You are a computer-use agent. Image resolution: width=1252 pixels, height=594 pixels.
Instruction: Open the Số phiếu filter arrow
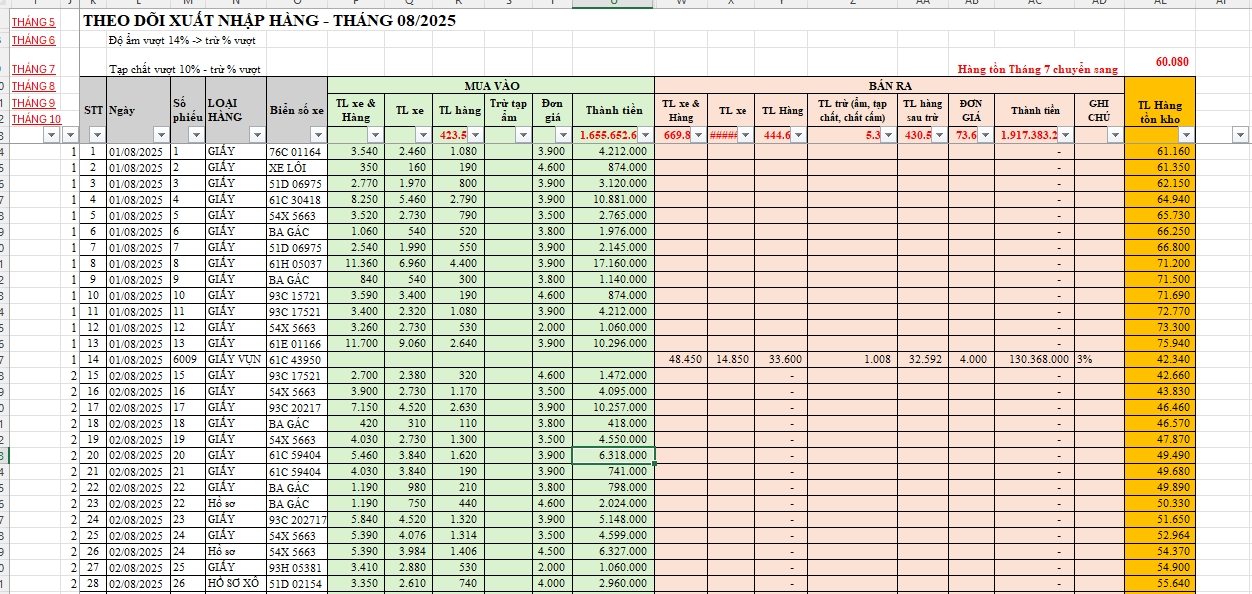[197, 134]
